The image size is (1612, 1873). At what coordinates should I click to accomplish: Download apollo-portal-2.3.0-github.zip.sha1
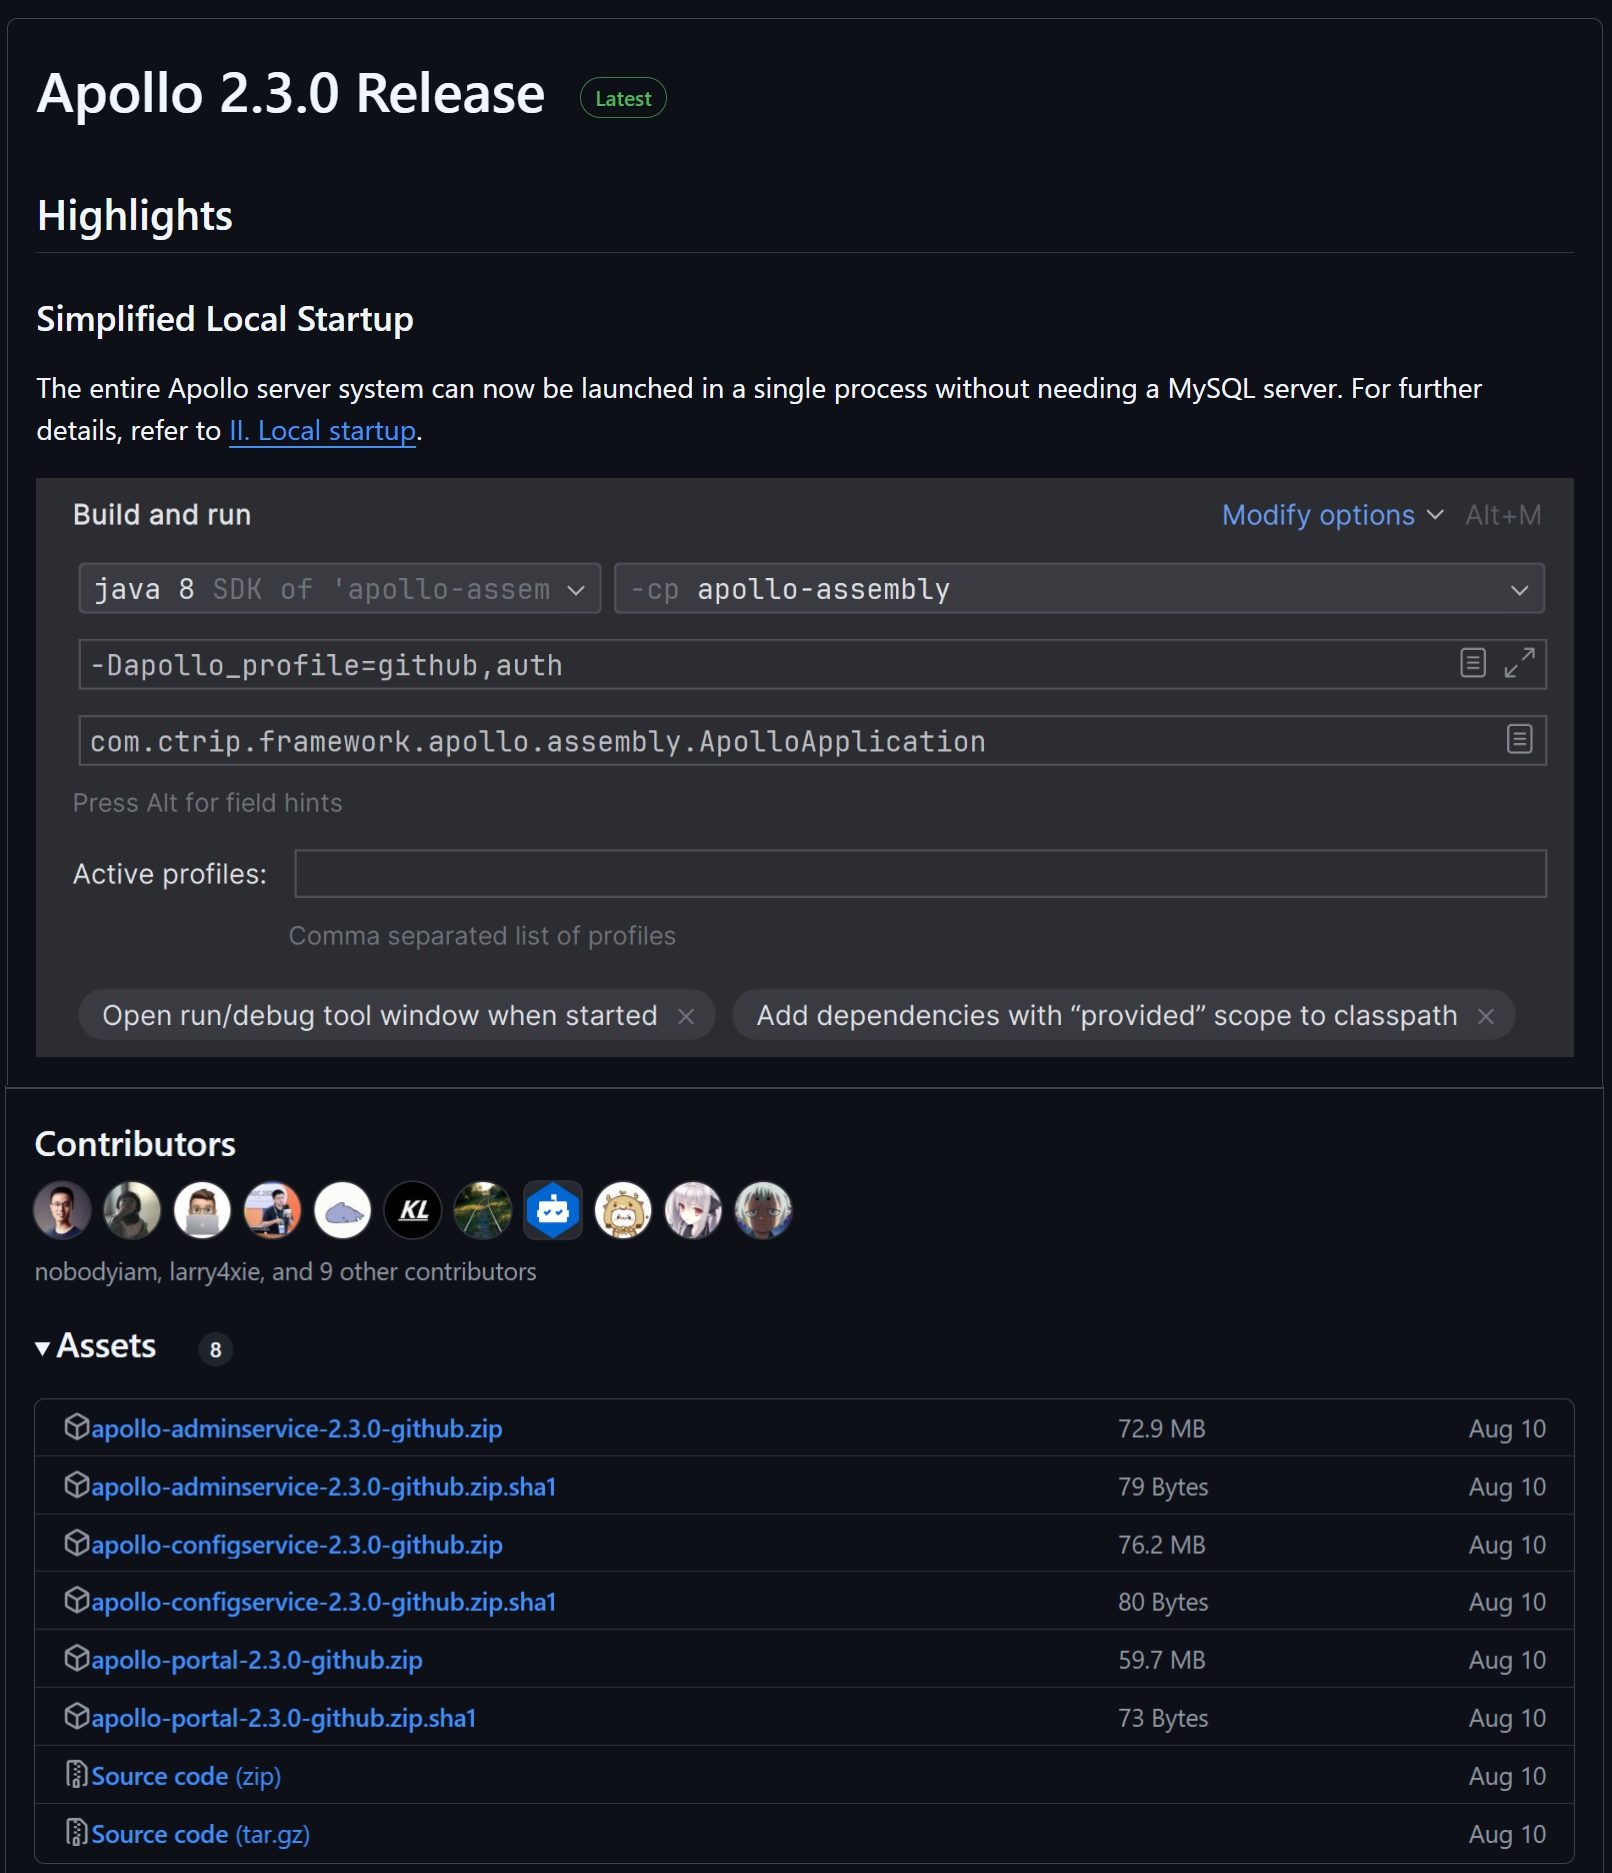tap(284, 1718)
